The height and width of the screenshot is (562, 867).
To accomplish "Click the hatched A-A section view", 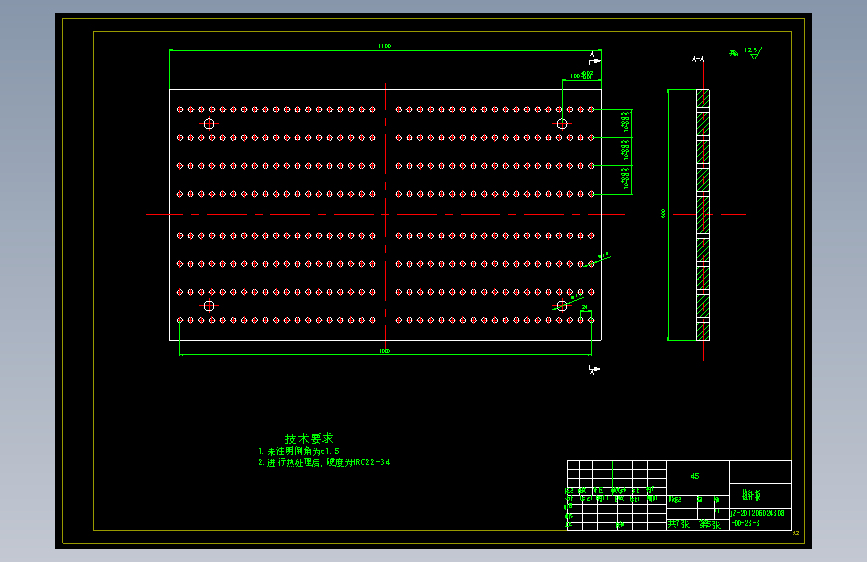I will [x=703, y=215].
